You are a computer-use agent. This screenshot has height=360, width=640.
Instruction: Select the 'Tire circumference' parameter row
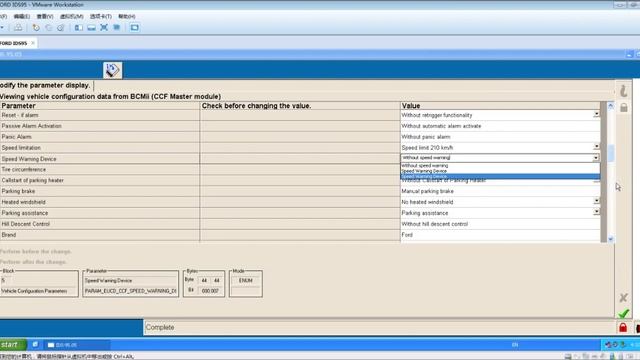click(x=100, y=169)
